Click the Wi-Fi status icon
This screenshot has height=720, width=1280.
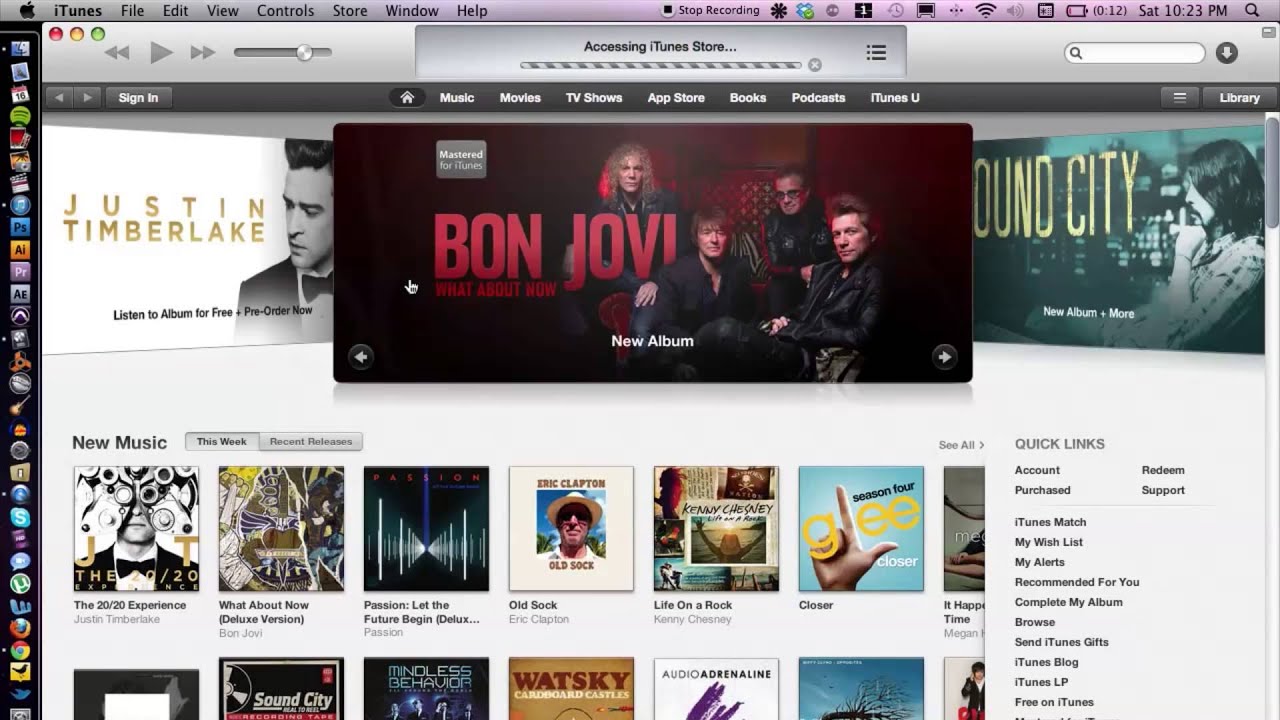coord(986,11)
